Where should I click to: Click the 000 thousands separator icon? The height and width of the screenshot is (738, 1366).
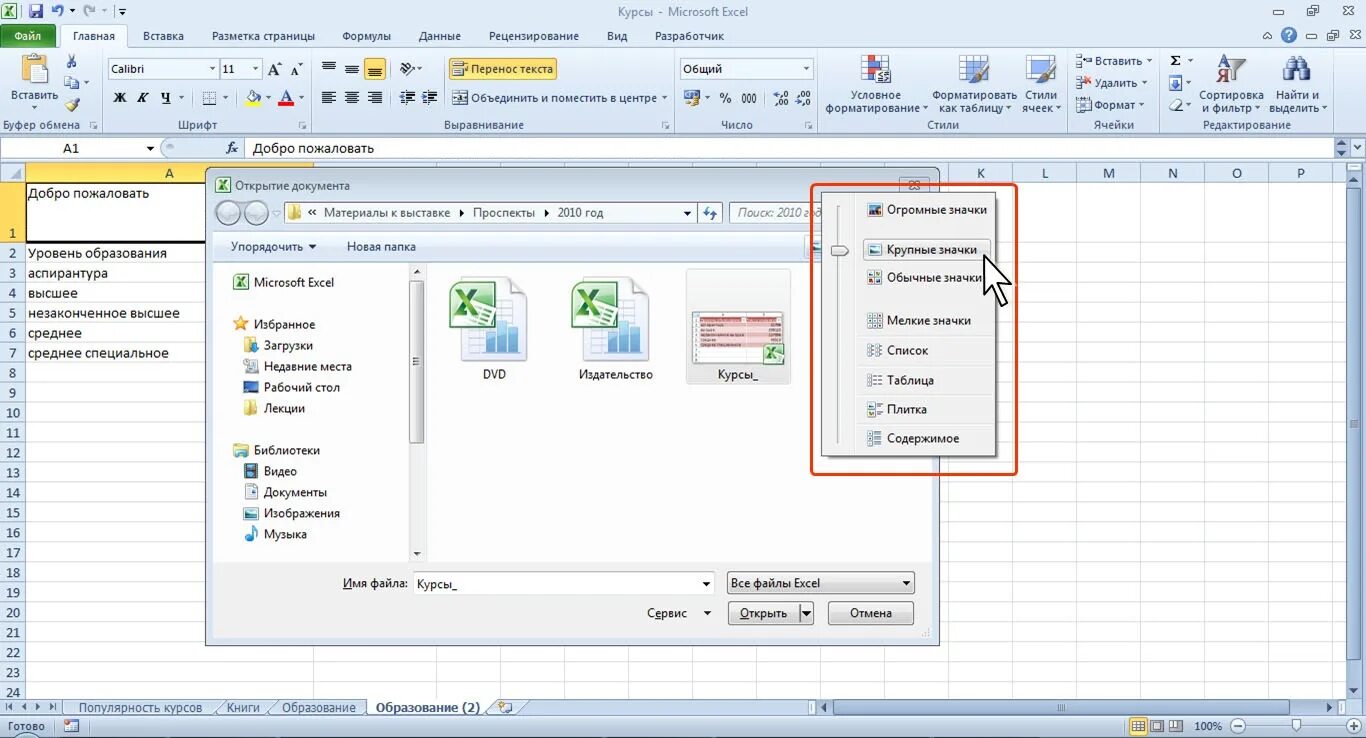(749, 98)
